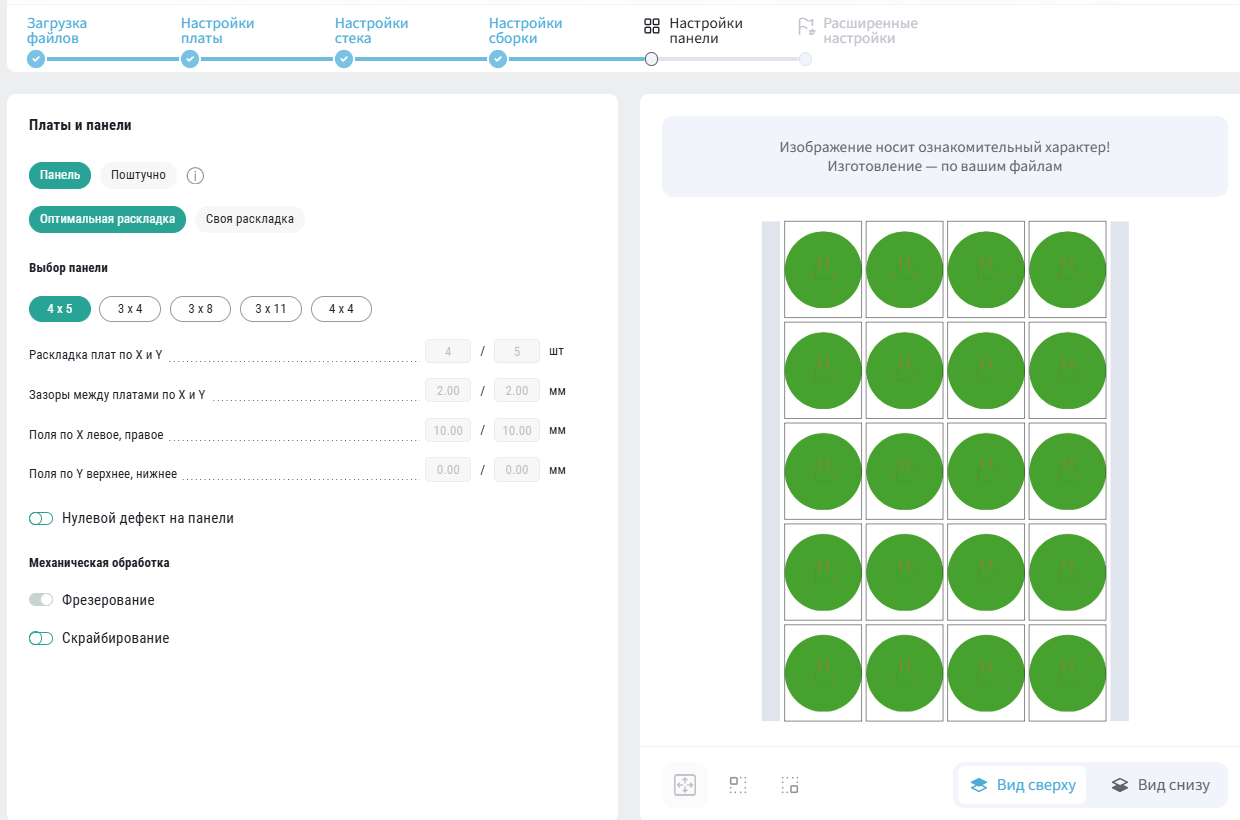The height and width of the screenshot is (820, 1240).
Task: Click the checkmark circle under Загрузка файлов
Action: tap(36, 59)
